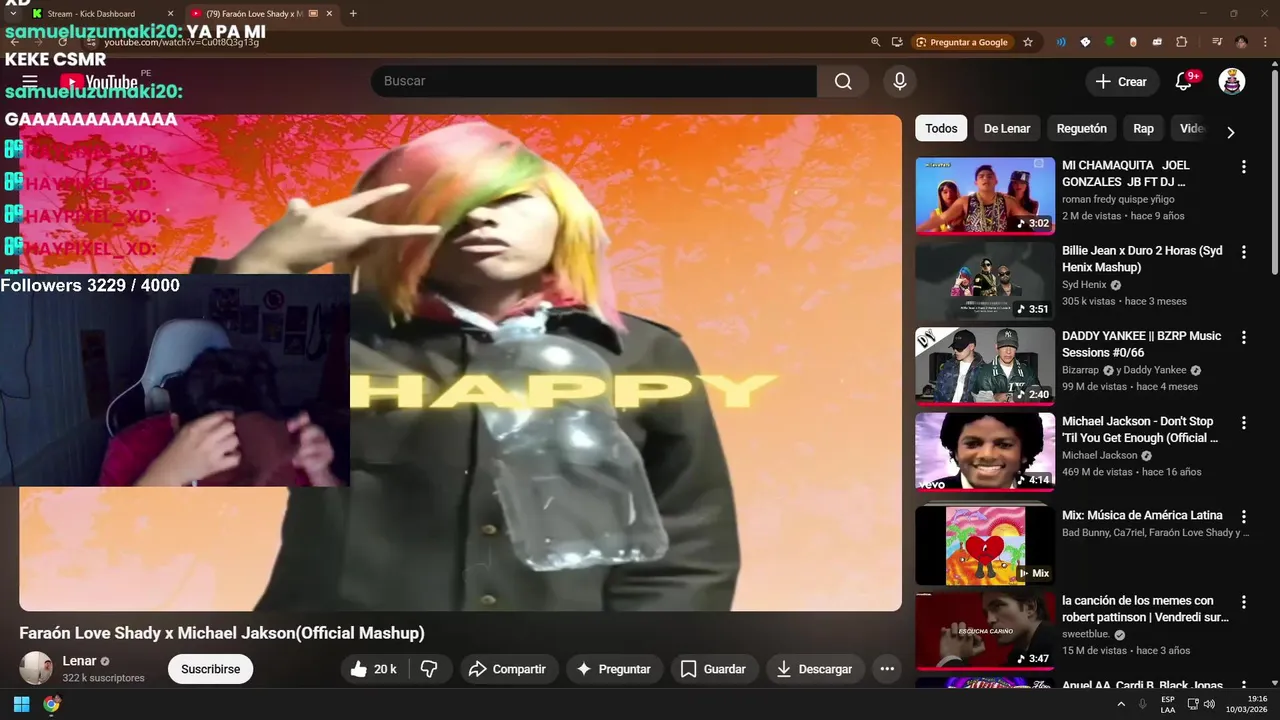Click Chrome icon in taskbar
The height and width of the screenshot is (720, 1280).
click(51, 704)
